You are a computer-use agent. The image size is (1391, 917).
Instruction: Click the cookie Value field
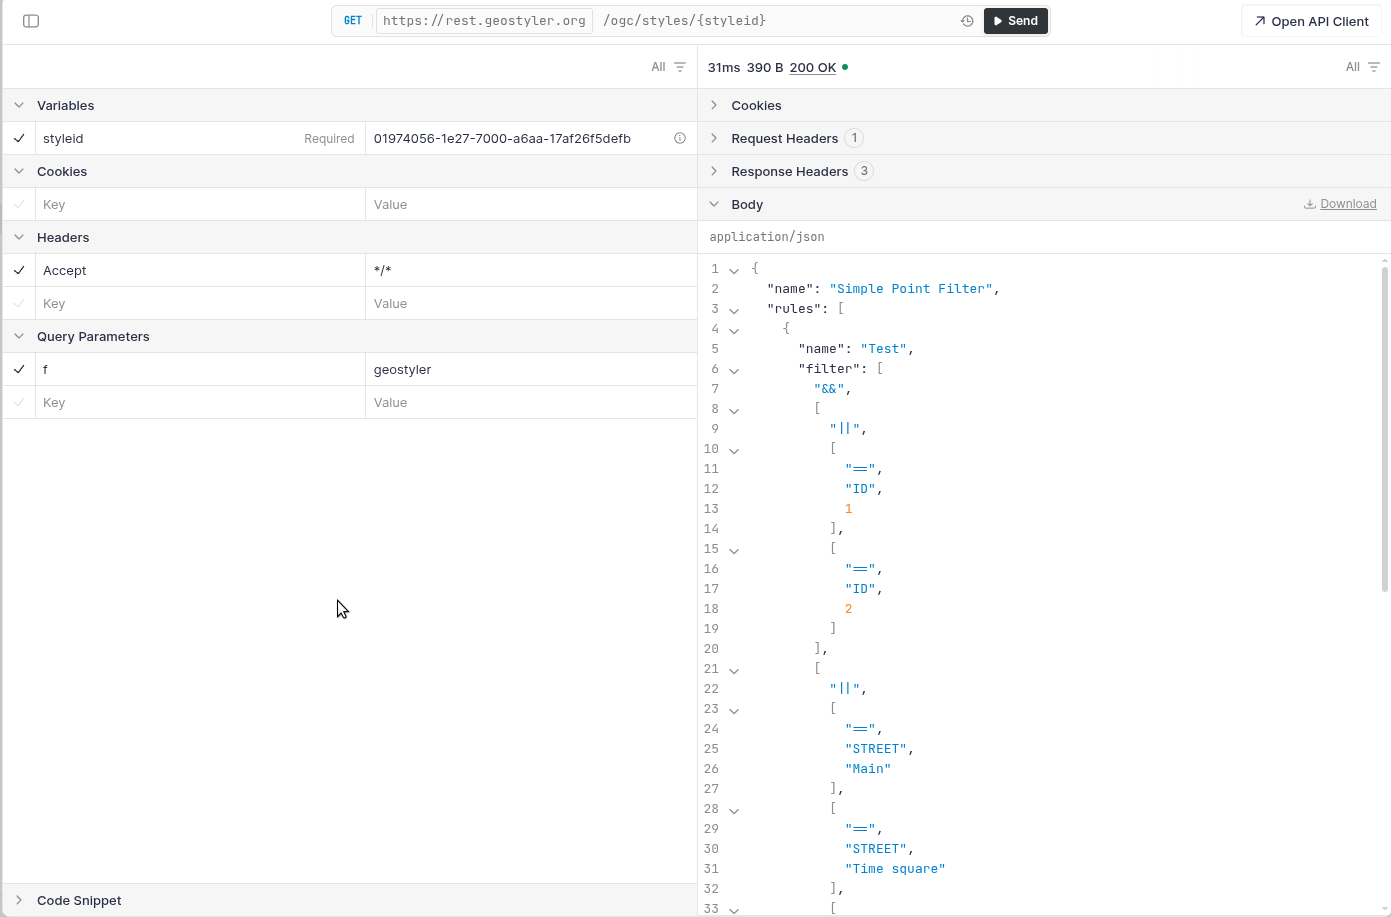[x=531, y=204]
